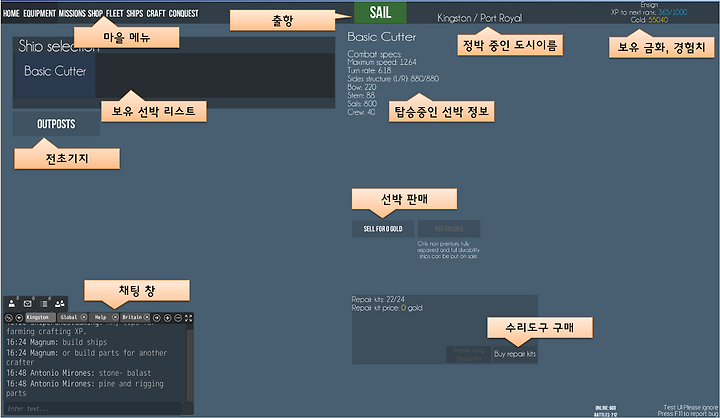Click the XP to next rank 365/1000 text
This screenshot has height=418, width=720.
click(649, 12)
